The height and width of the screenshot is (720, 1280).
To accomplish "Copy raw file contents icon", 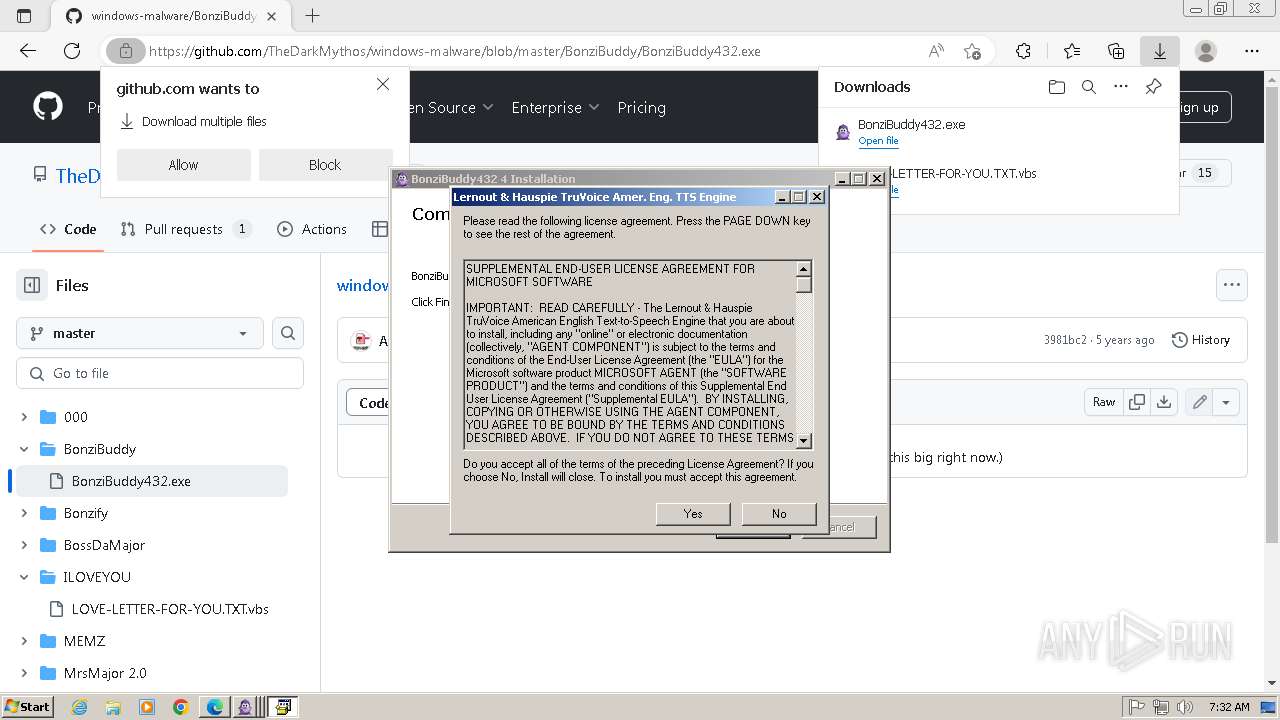I will coord(1137,402).
